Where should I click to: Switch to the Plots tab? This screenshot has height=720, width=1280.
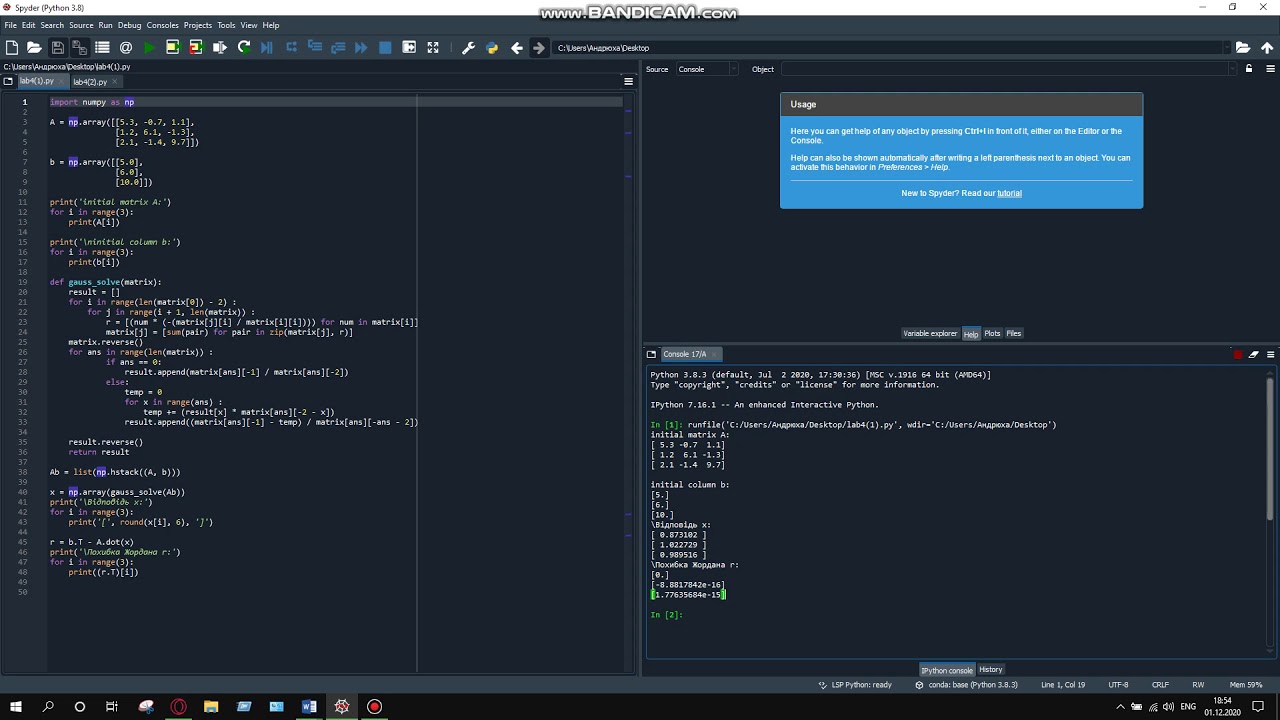point(992,333)
